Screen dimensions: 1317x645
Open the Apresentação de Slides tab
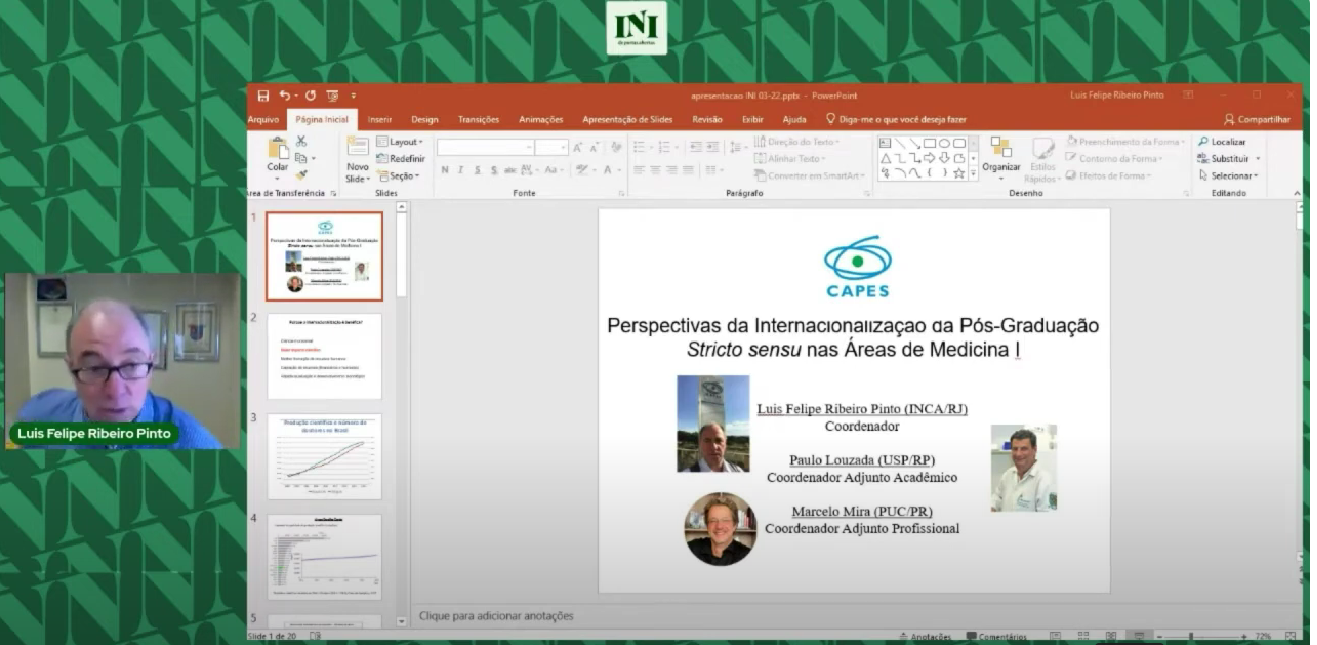(627, 119)
